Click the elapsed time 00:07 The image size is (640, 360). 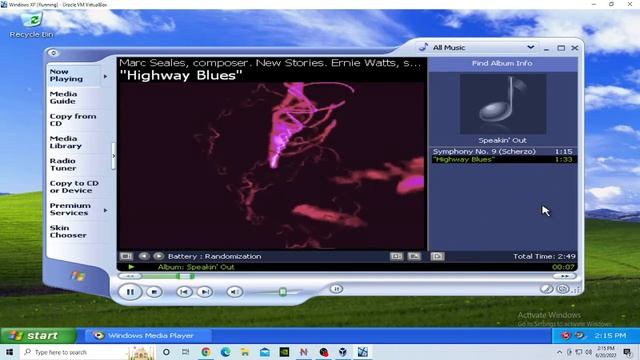tap(563, 267)
